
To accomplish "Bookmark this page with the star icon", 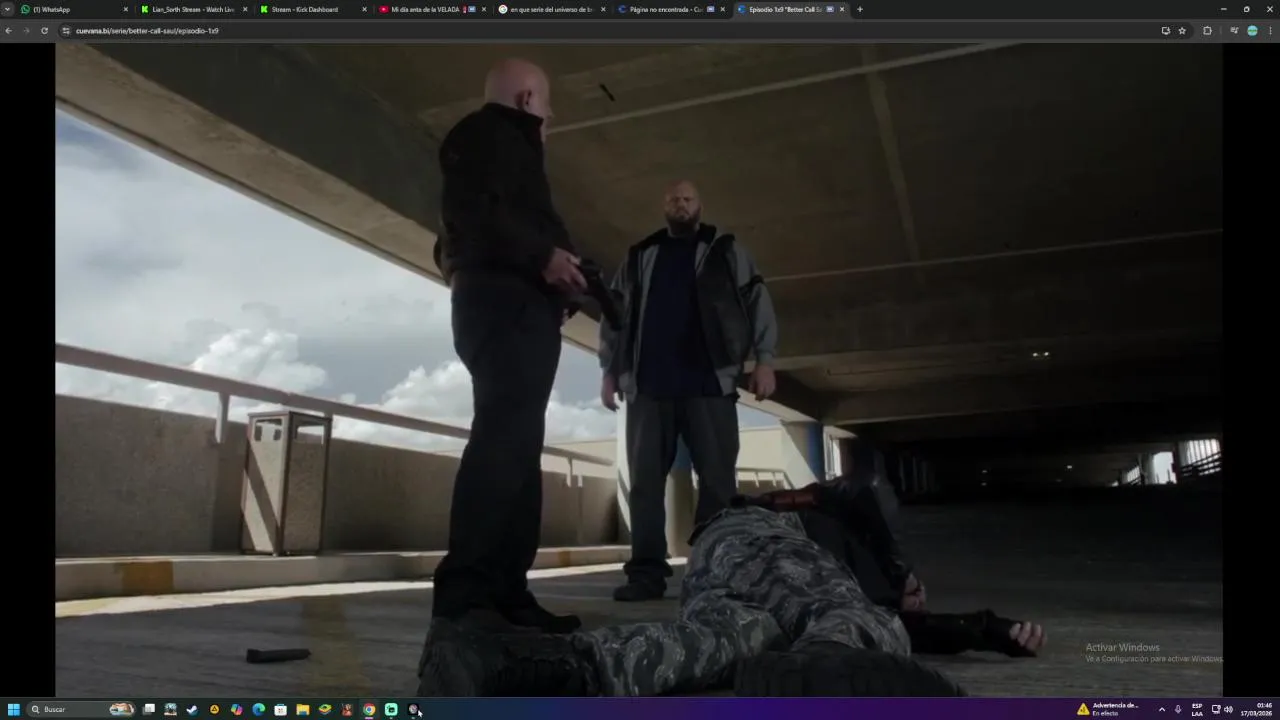I will [x=1182, y=31].
